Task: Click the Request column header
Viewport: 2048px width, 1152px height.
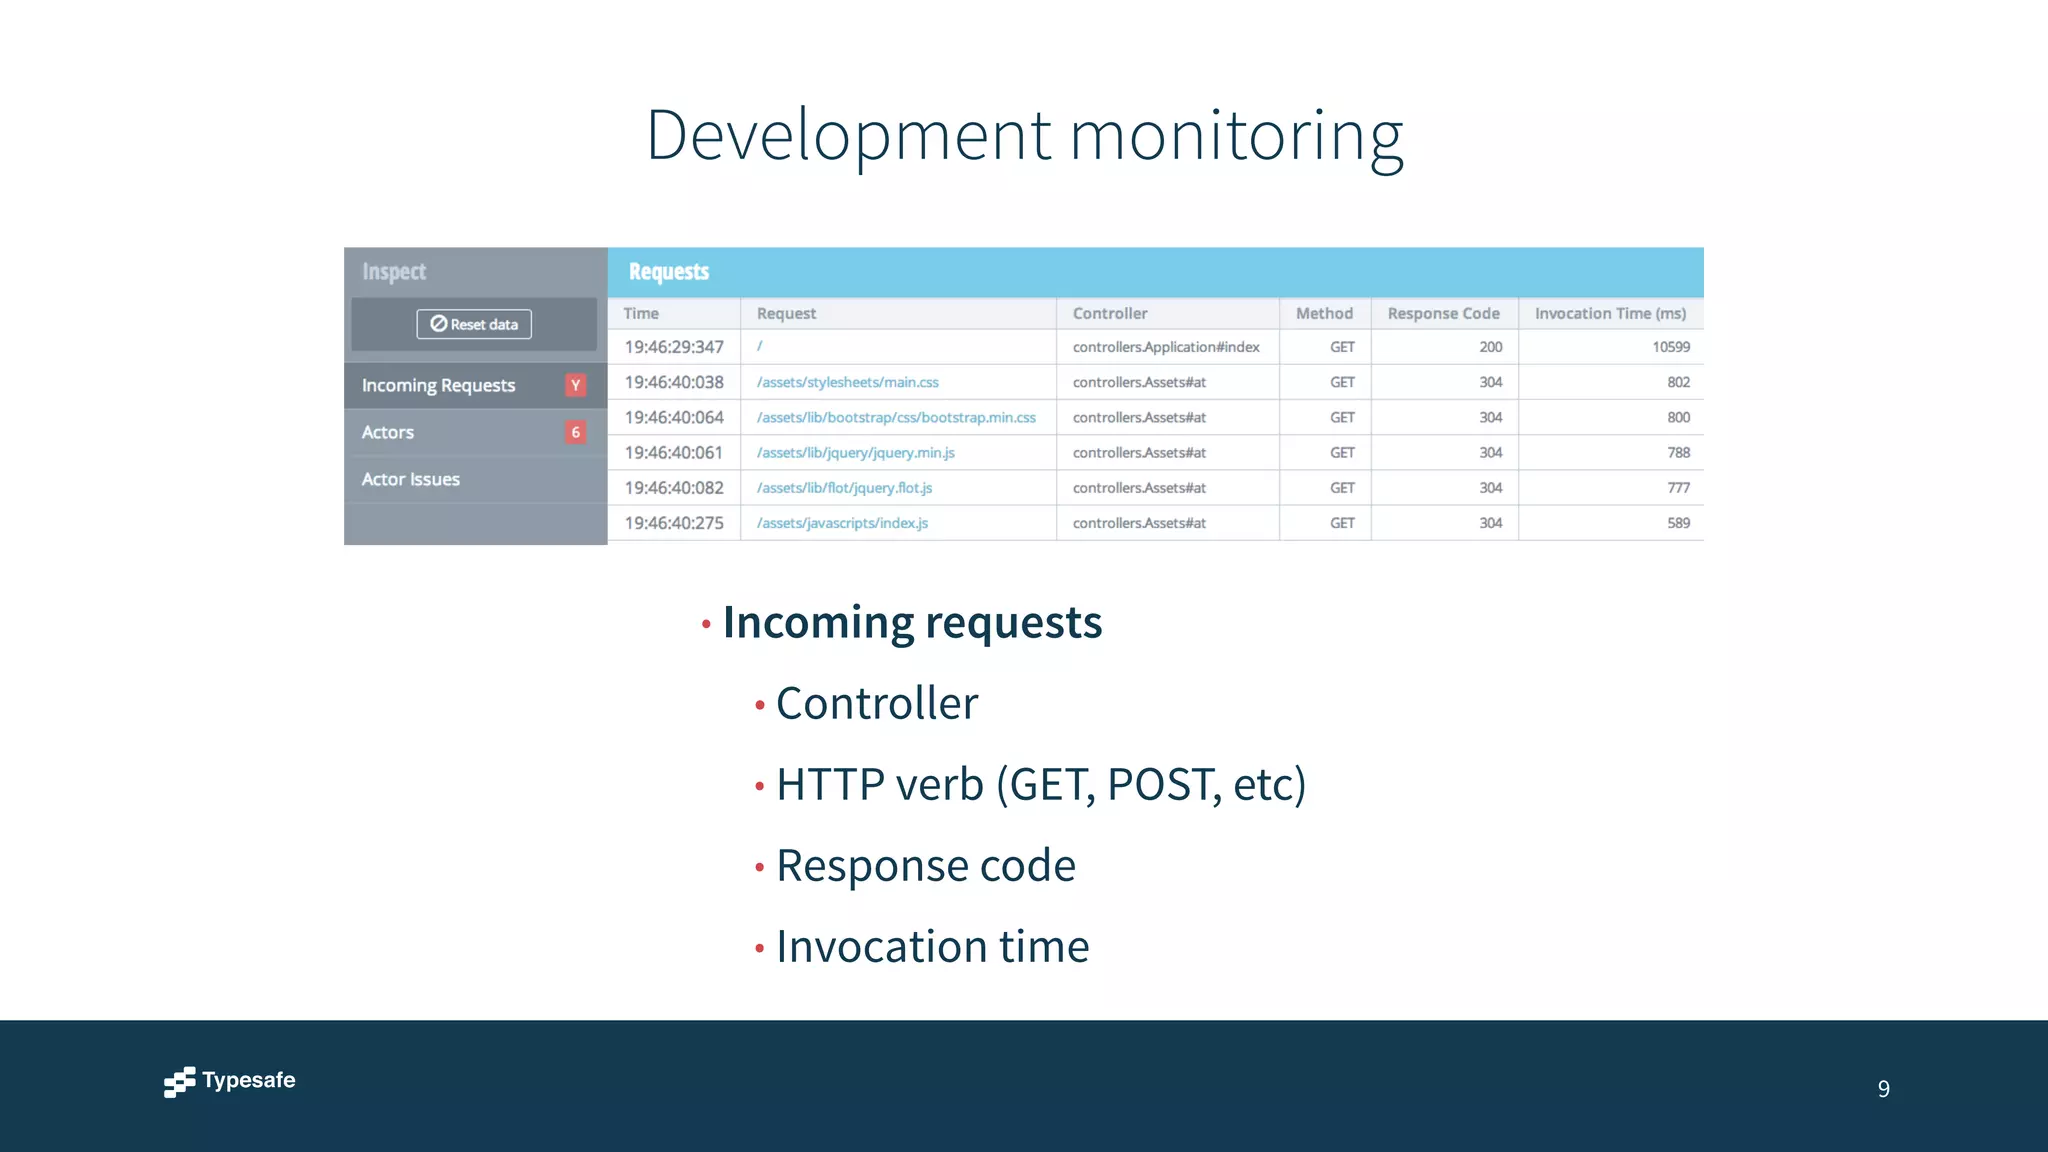Action: point(786,313)
